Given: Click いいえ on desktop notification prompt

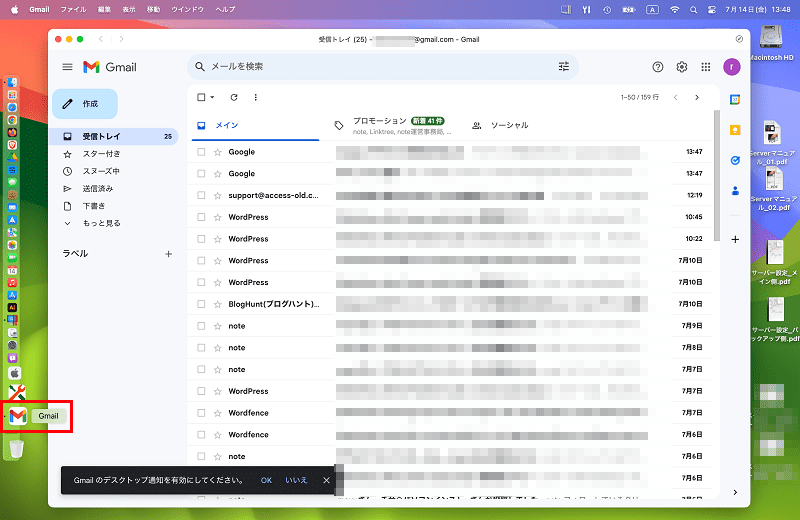Looking at the screenshot, I should [x=296, y=480].
